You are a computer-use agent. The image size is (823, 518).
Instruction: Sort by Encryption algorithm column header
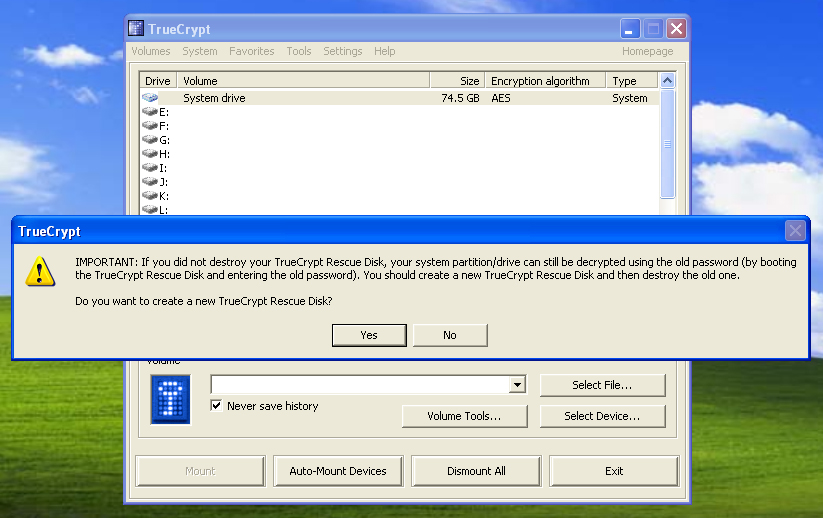point(545,81)
